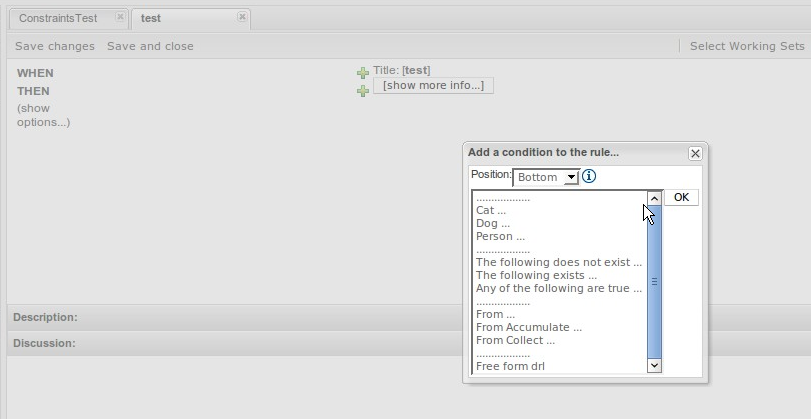Click green plus icon beside THEN row
The image size is (811, 419).
tap(363, 91)
